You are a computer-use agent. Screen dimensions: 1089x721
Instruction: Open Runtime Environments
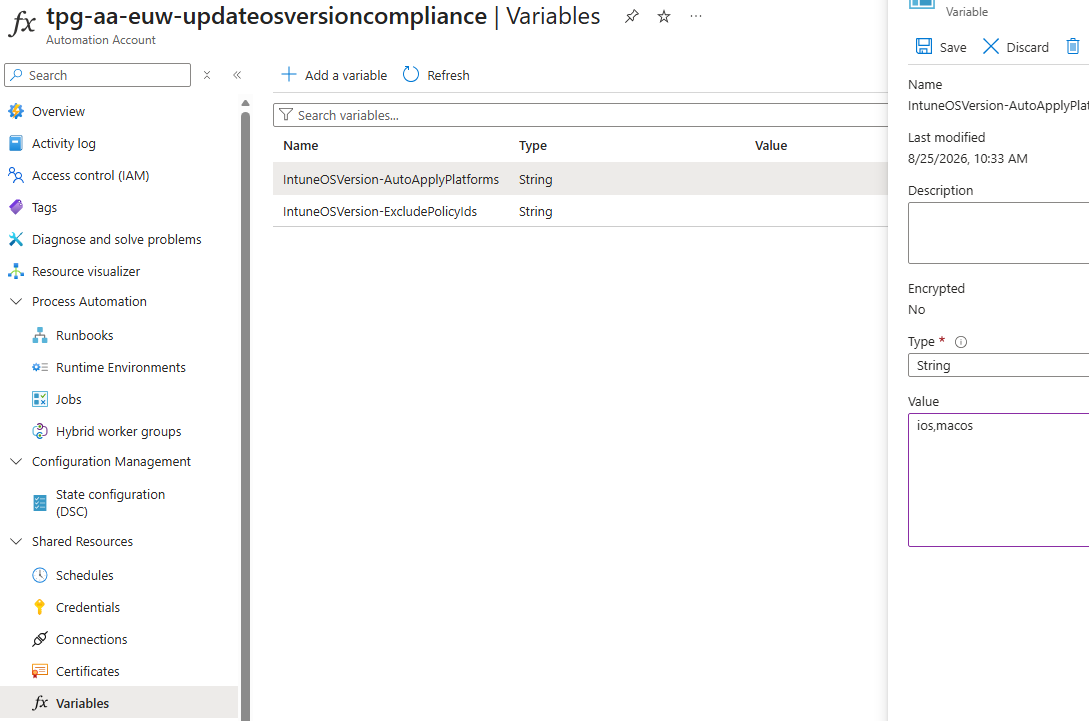[121, 367]
